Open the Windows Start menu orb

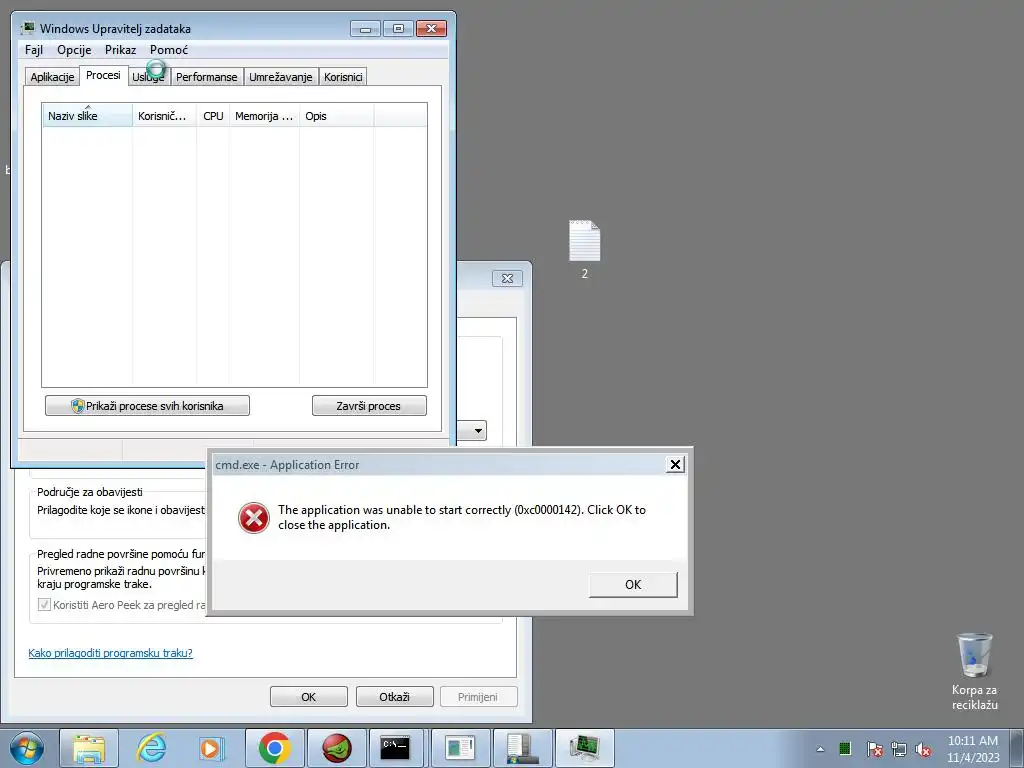27,748
